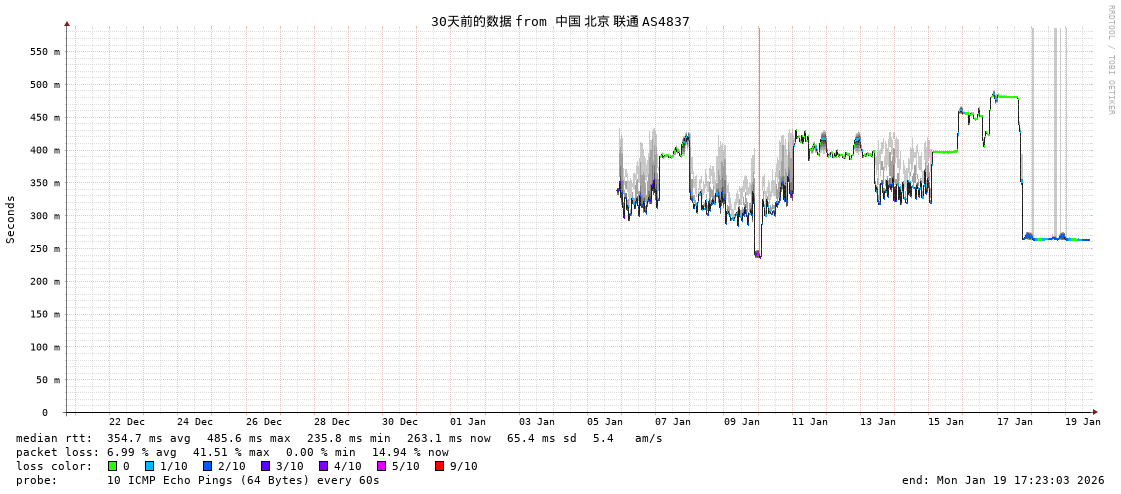Viewport: 1121px width, 494px height.
Task: Click the 15 Jan x-axis label
Action: click(946, 422)
